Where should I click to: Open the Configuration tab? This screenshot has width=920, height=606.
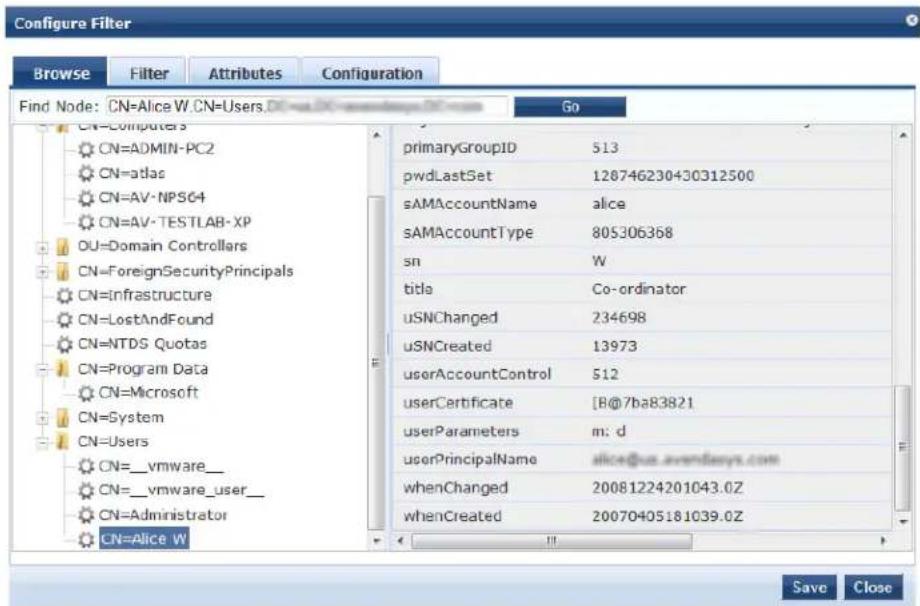tap(371, 73)
